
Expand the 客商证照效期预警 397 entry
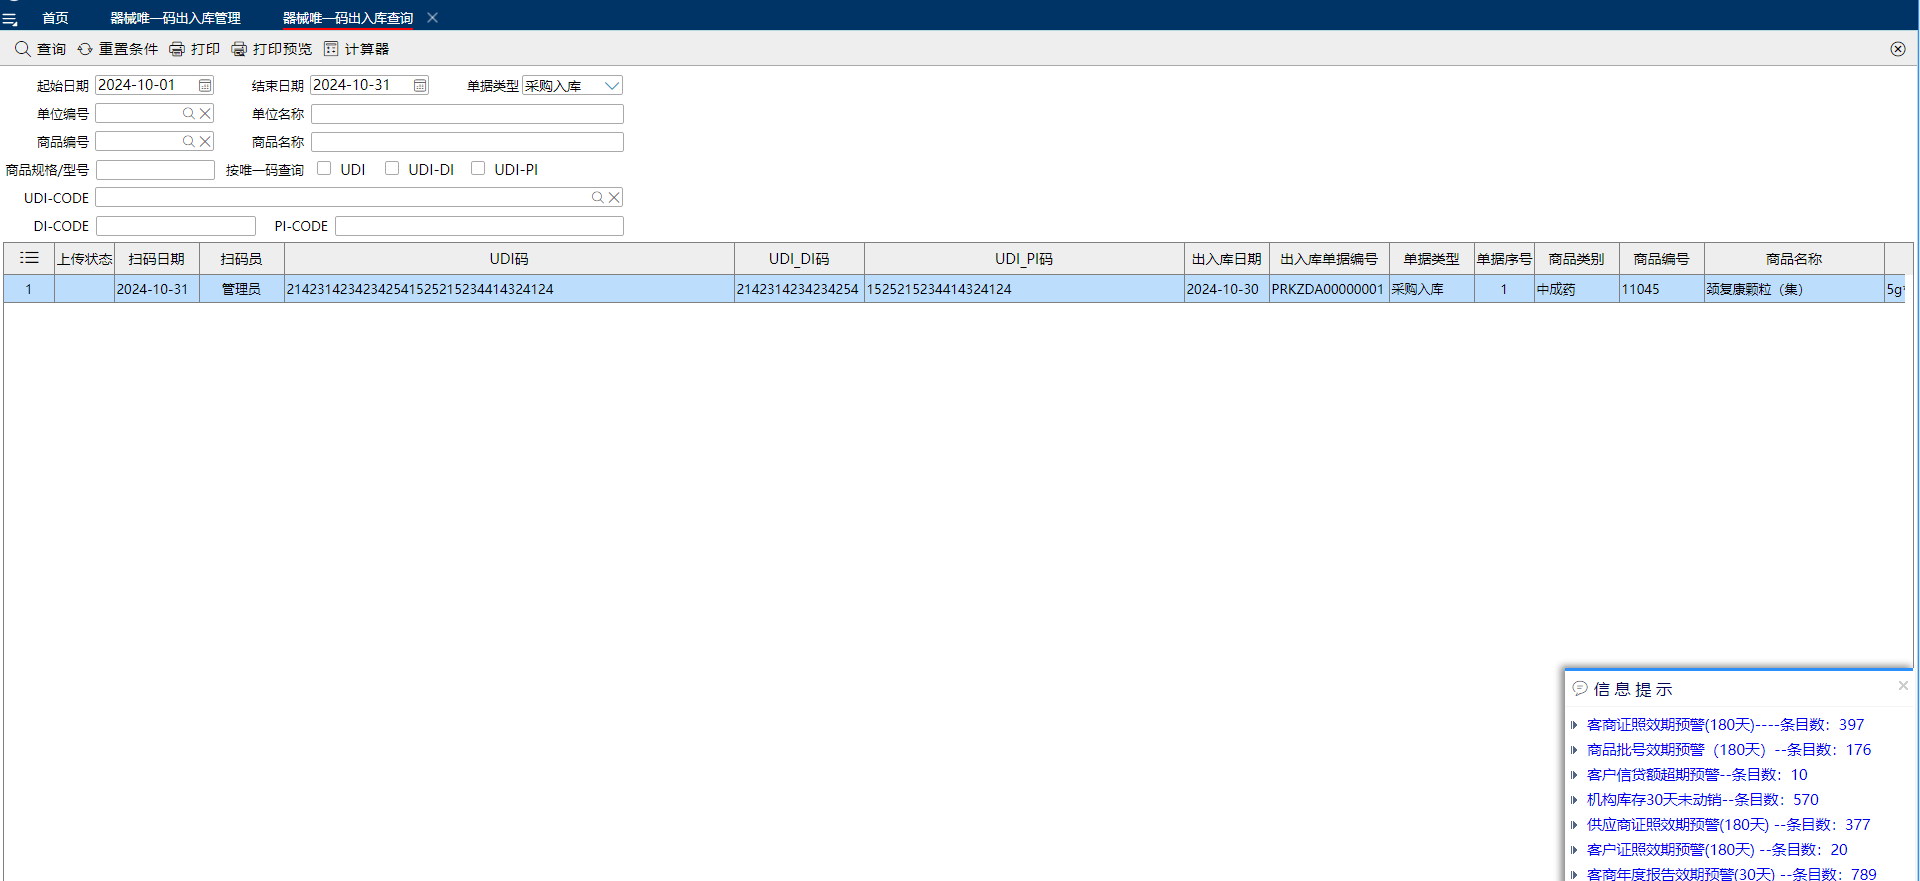point(1574,725)
